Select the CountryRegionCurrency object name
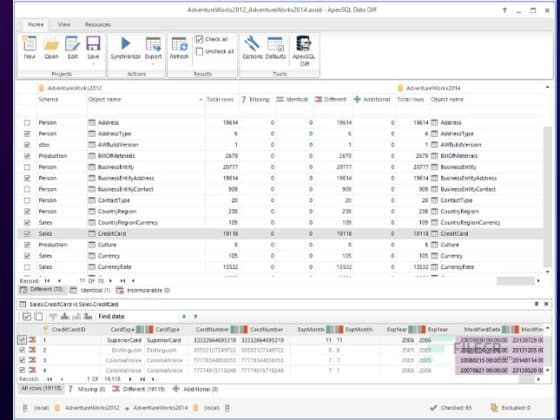The image size is (560, 420). 128,222
